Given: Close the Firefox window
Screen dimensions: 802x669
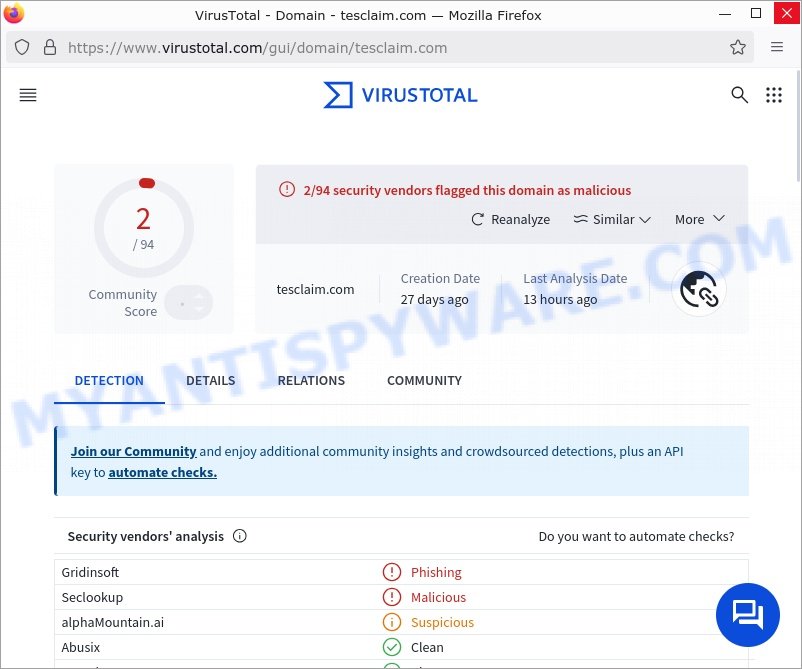Looking at the screenshot, I should [787, 13].
